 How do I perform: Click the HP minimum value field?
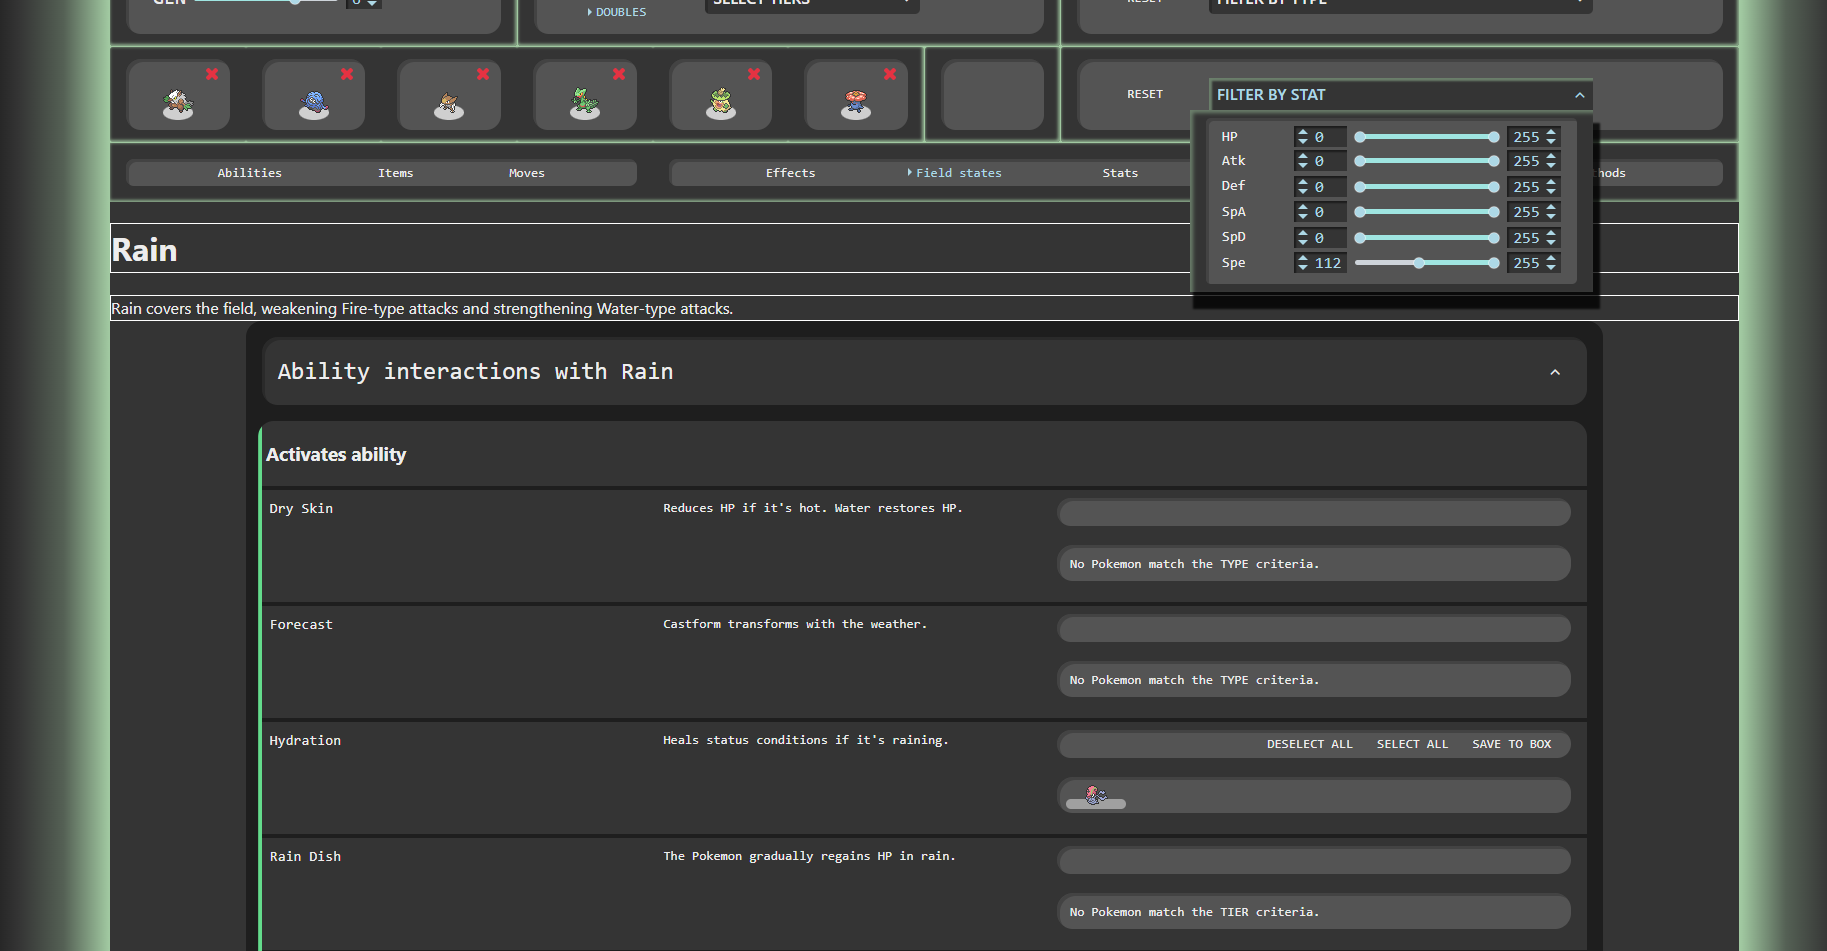[1328, 137]
